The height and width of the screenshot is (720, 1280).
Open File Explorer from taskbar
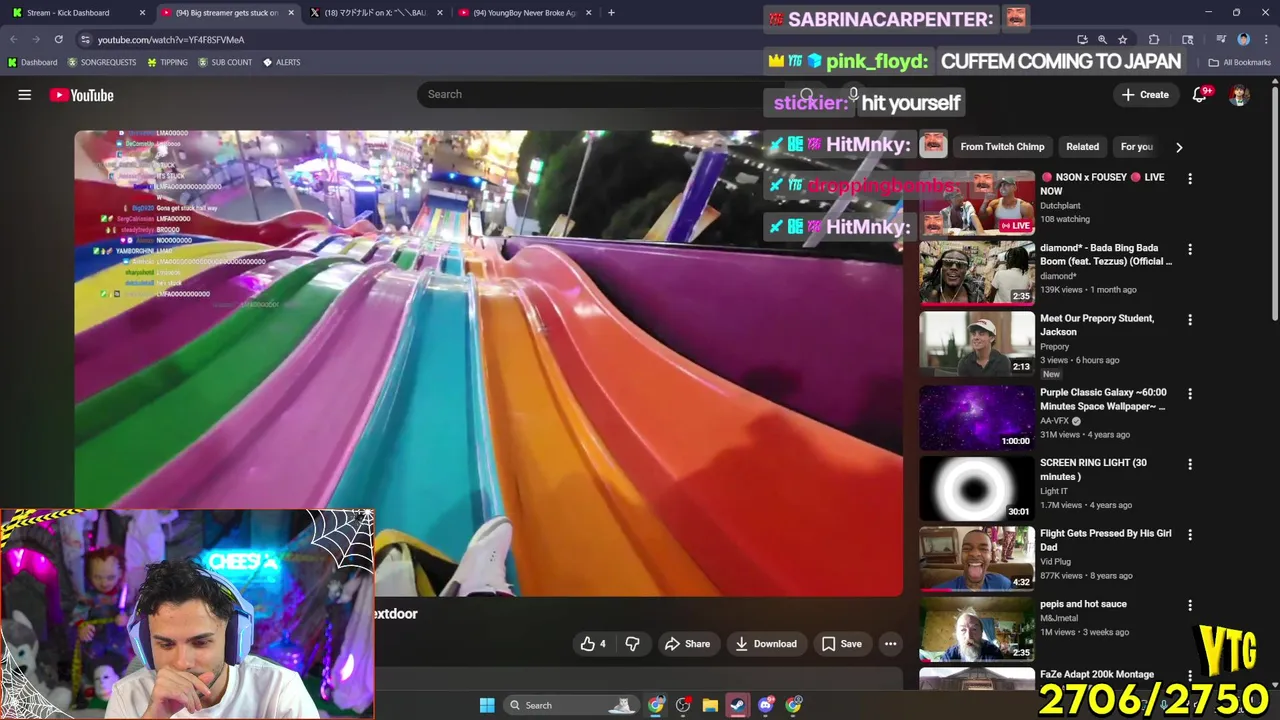(x=710, y=705)
